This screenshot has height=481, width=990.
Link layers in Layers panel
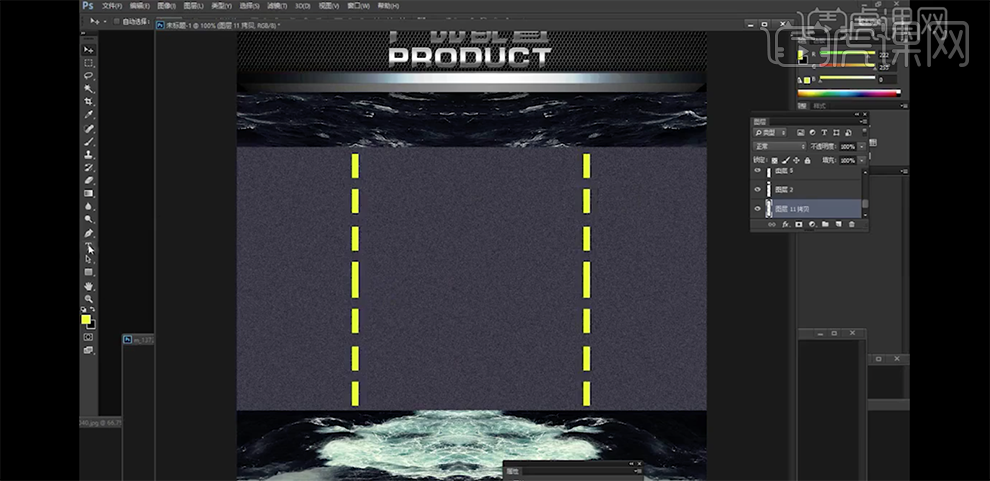tap(772, 224)
